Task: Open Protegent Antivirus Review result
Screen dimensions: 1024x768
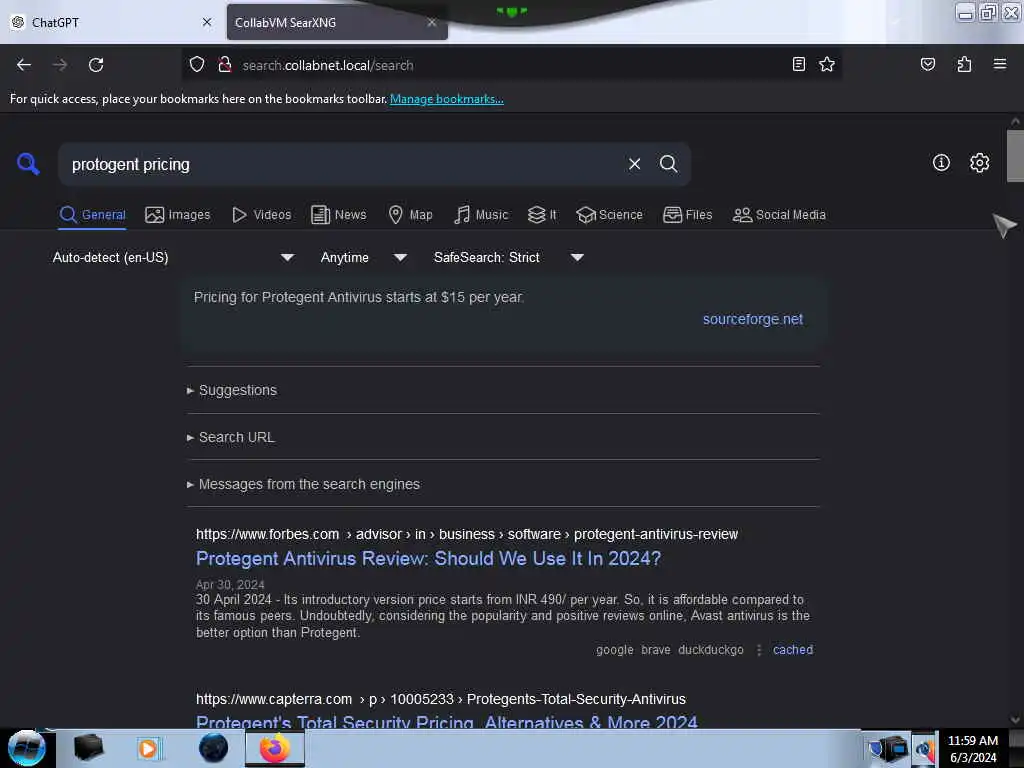Action: 428,558
